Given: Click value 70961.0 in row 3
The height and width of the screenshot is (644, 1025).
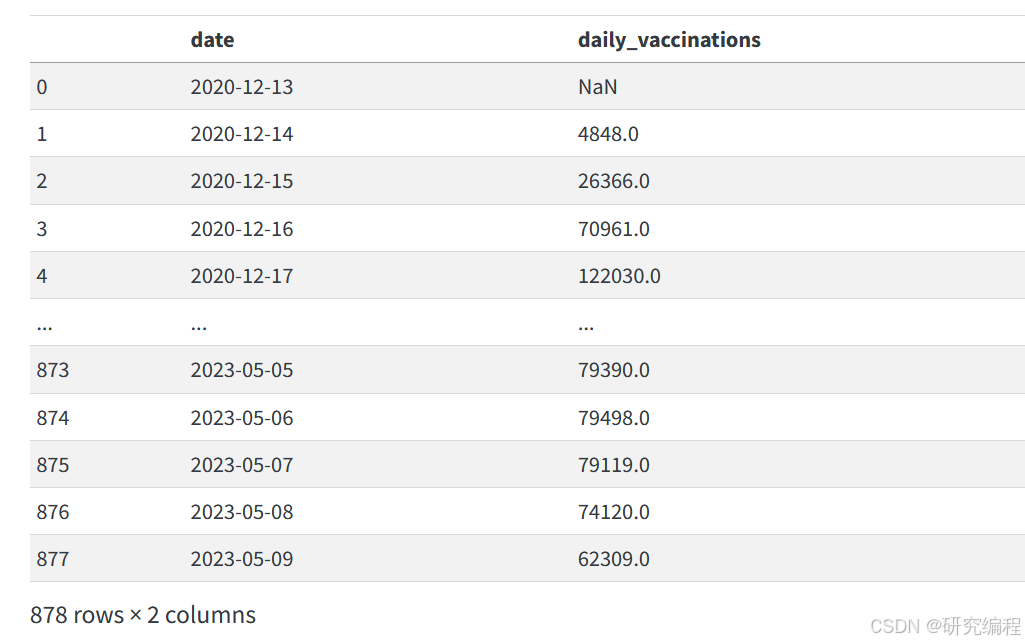Looking at the screenshot, I should point(614,229).
